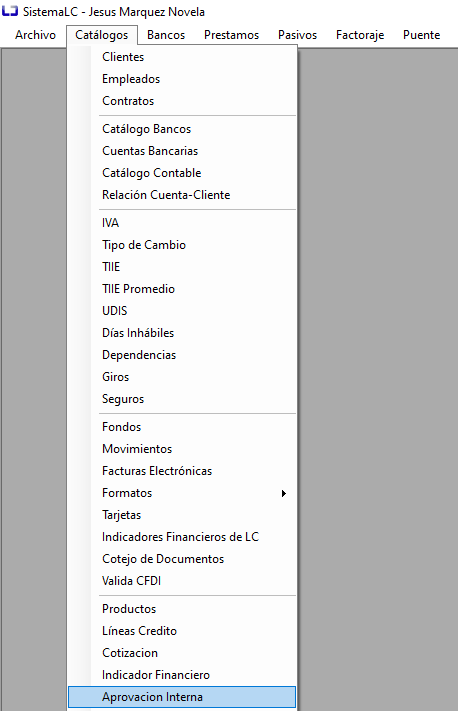This screenshot has height=711, width=458.
Task: Choose the Empleados menu entry
Action: click(x=182, y=79)
